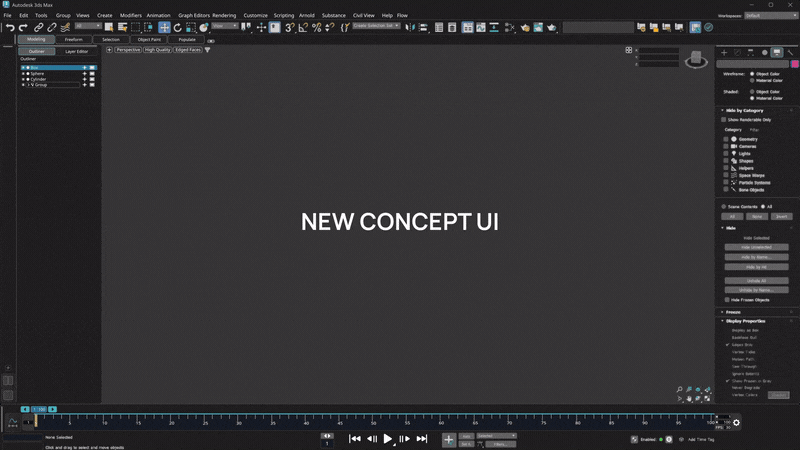Open the Render Setup teapot
The width and height of the screenshot is (800, 450).
pos(525,28)
